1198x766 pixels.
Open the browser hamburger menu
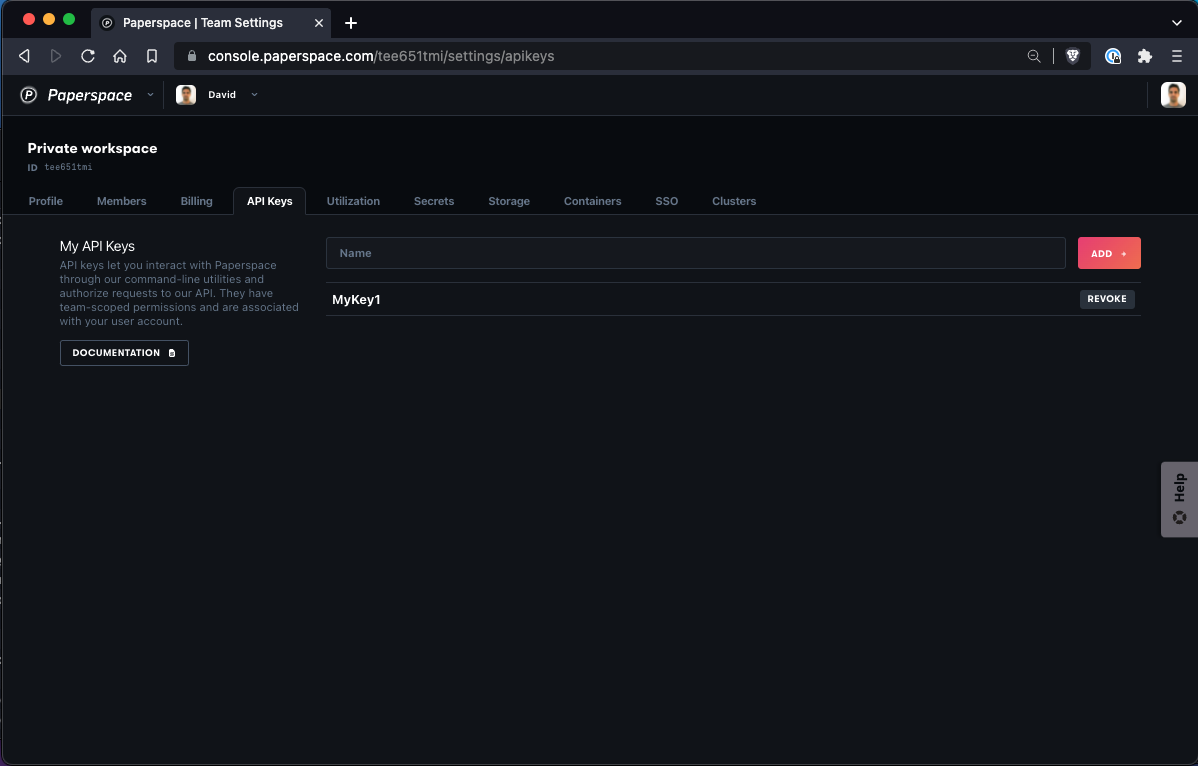click(x=1177, y=56)
